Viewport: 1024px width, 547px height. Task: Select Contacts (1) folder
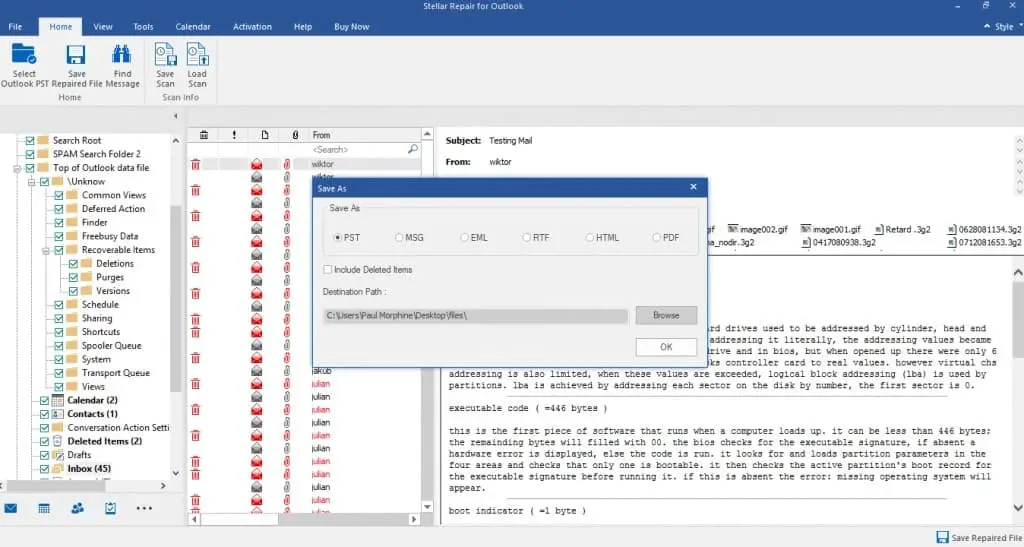point(92,414)
